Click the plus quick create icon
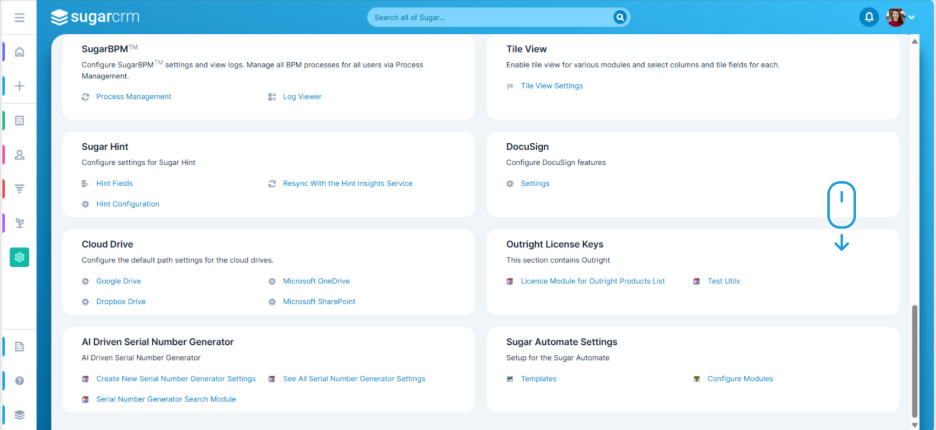The width and height of the screenshot is (936, 430). pos(19,86)
